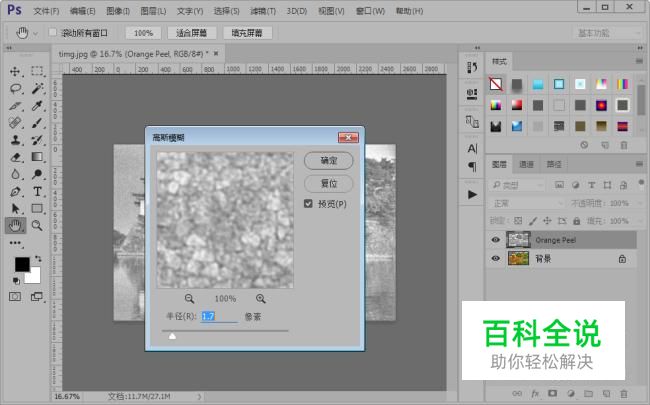Click the delete layer trash icon
This screenshot has width=650, height=405.
624,393
